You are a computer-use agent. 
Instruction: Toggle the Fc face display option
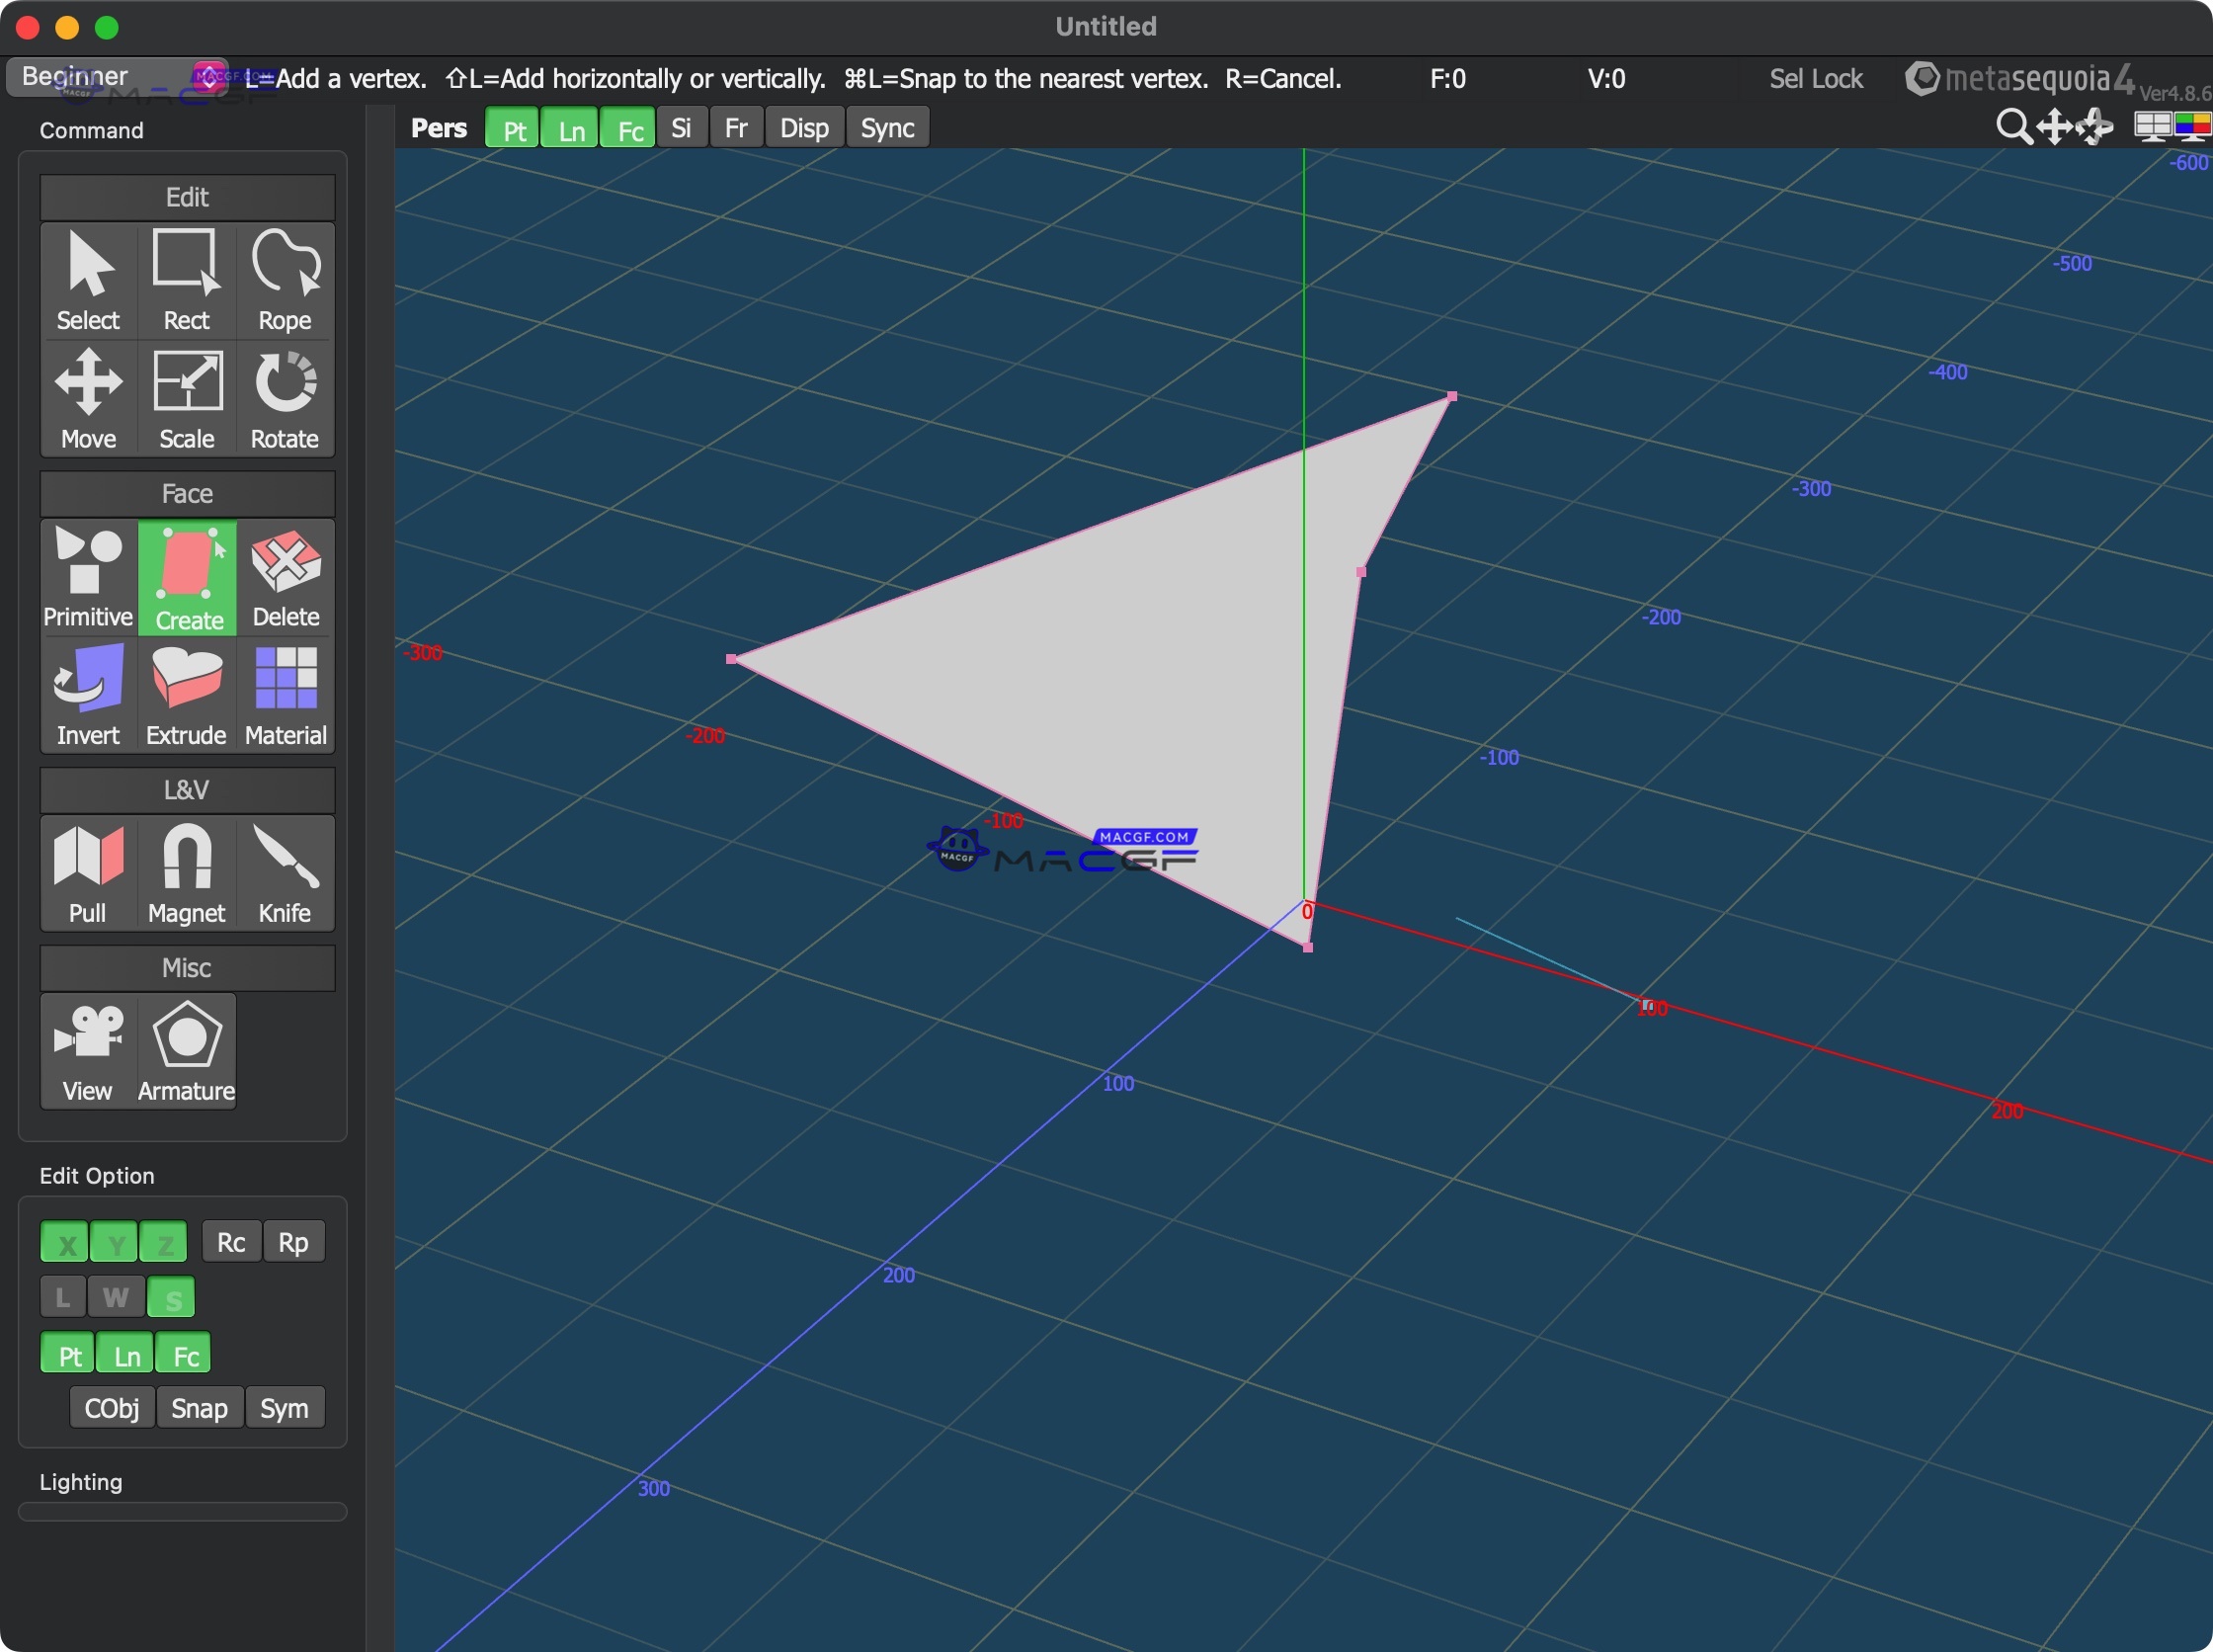click(x=628, y=127)
